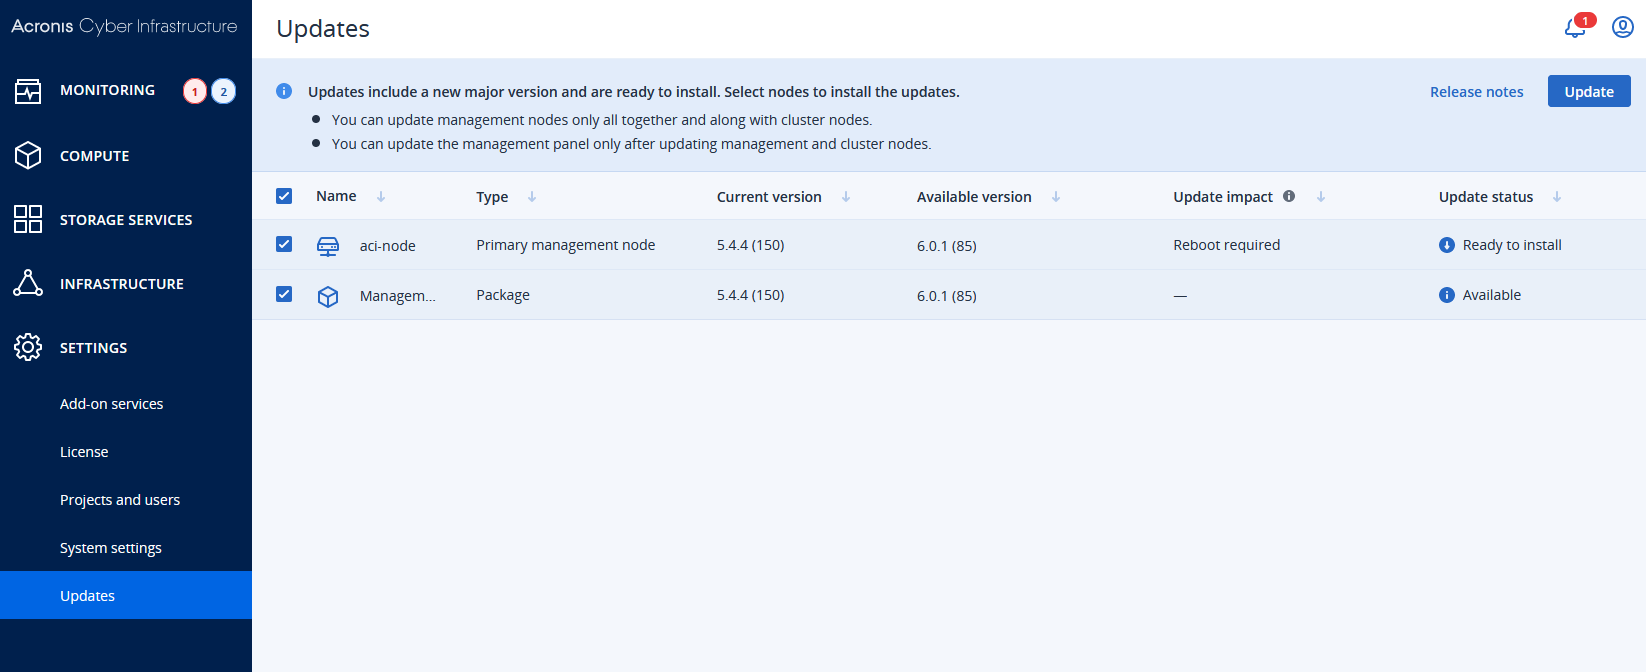Deselect the Management package checkbox
Screen dimensions: 1646x672
(x=284, y=294)
